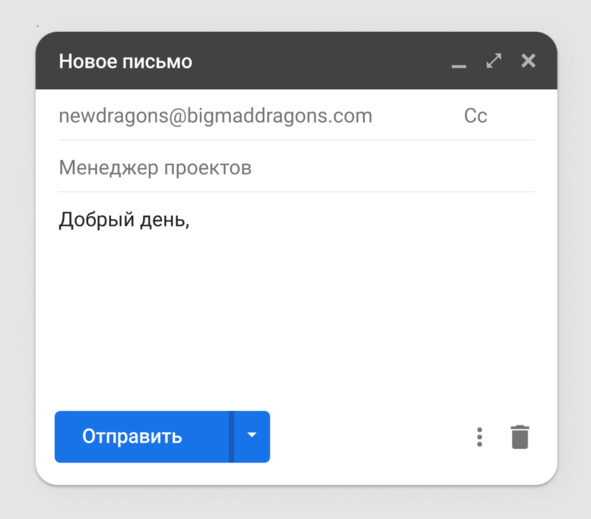Add Cc recipients
The height and width of the screenshot is (519, 591).
point(475,115)
